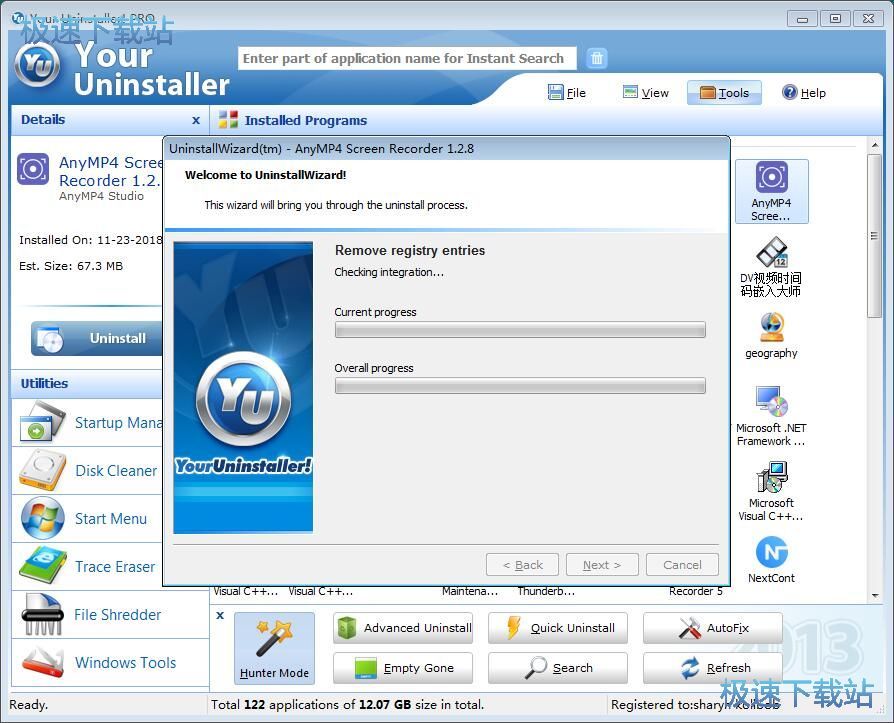This screenshot has width=894, height=723.
Task: Click the Uninstall button in Details
Action: click(97, 338)
